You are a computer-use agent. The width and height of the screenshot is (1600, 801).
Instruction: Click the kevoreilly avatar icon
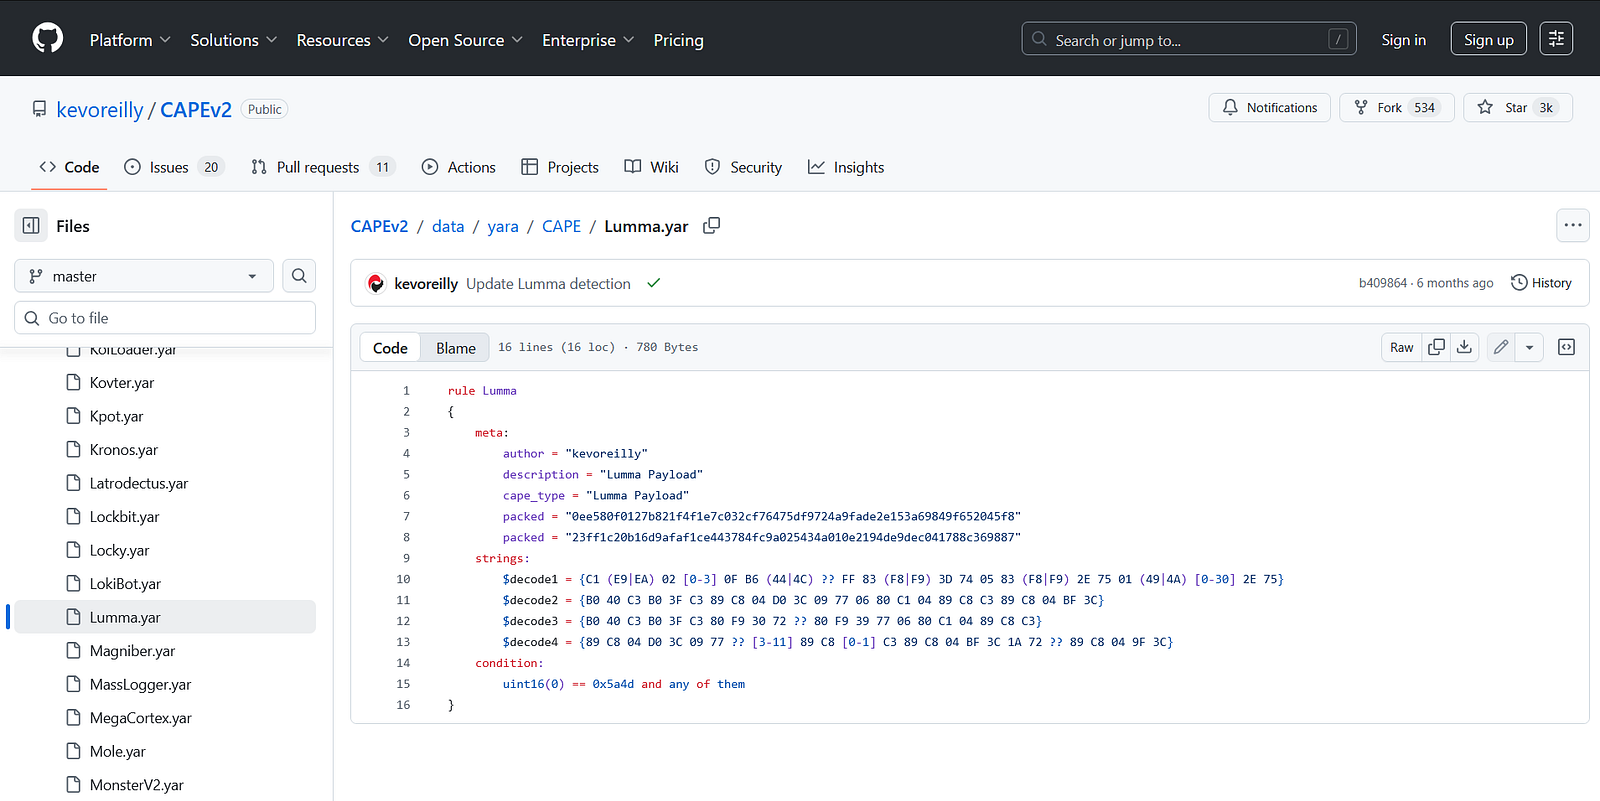pos(376,284)
